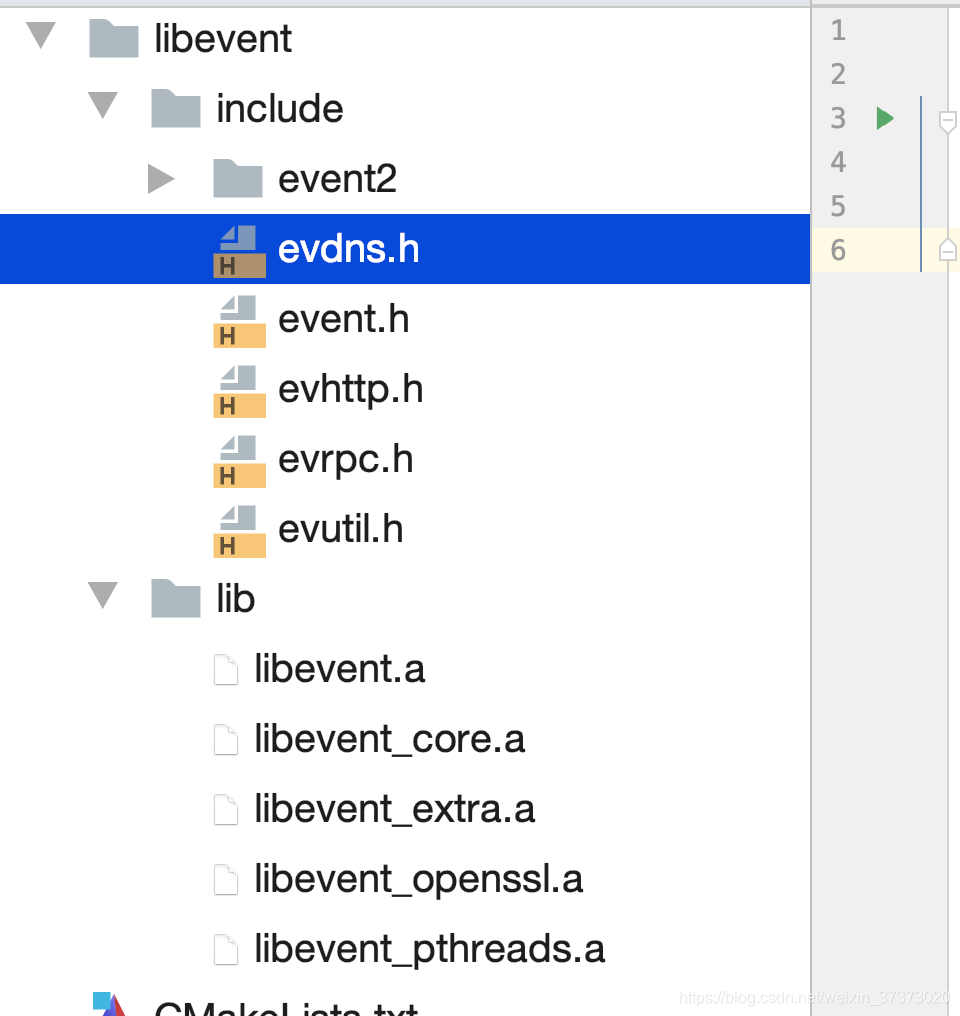The image size is (960, 1016).
Task: Click the lib folder icon
Action: pyautogui.click(x=176, y=598)
